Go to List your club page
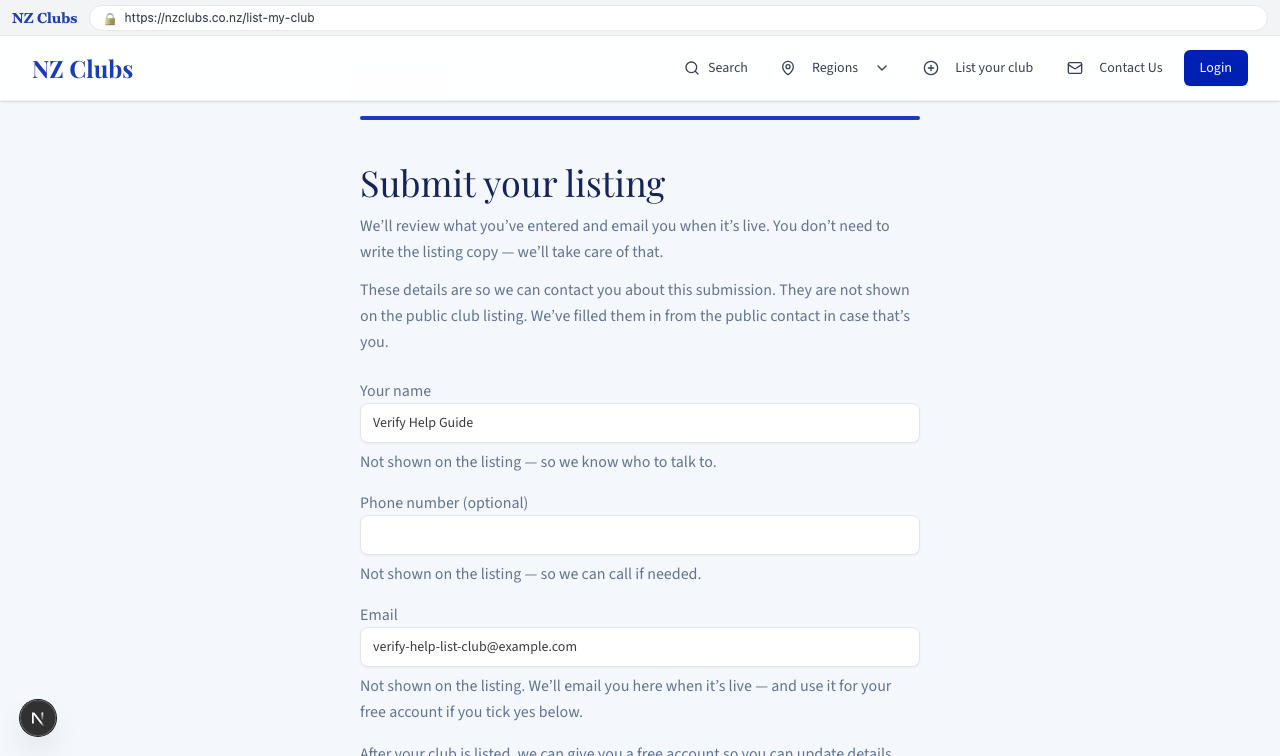The width and height of the screenshot is (1280, 756). tap(978, 68)
